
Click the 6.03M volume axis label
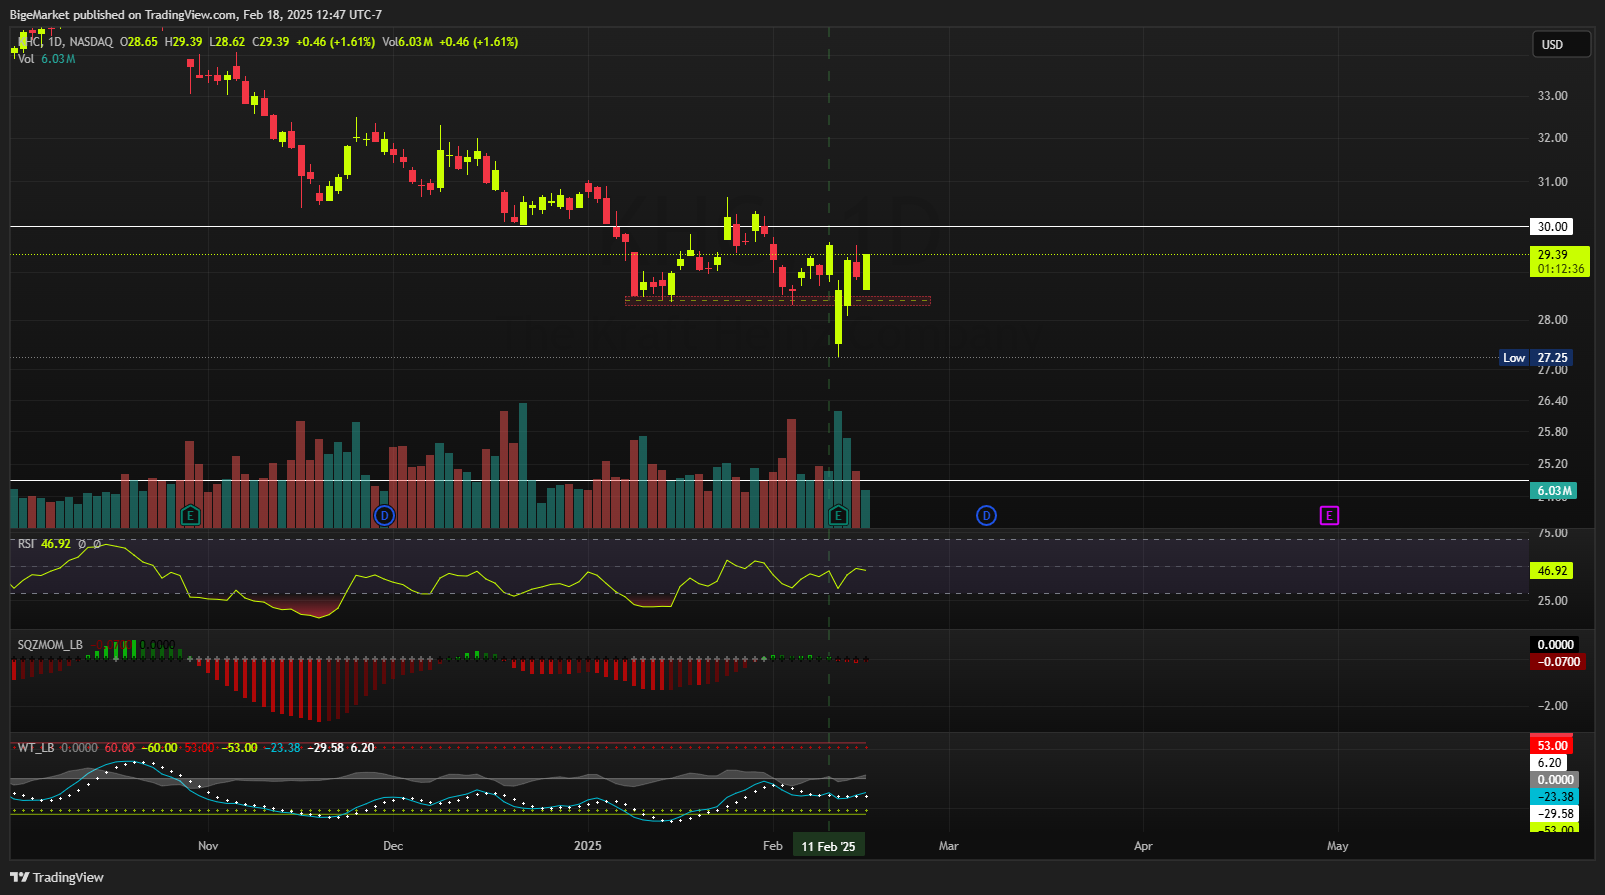click(1554, 491)
